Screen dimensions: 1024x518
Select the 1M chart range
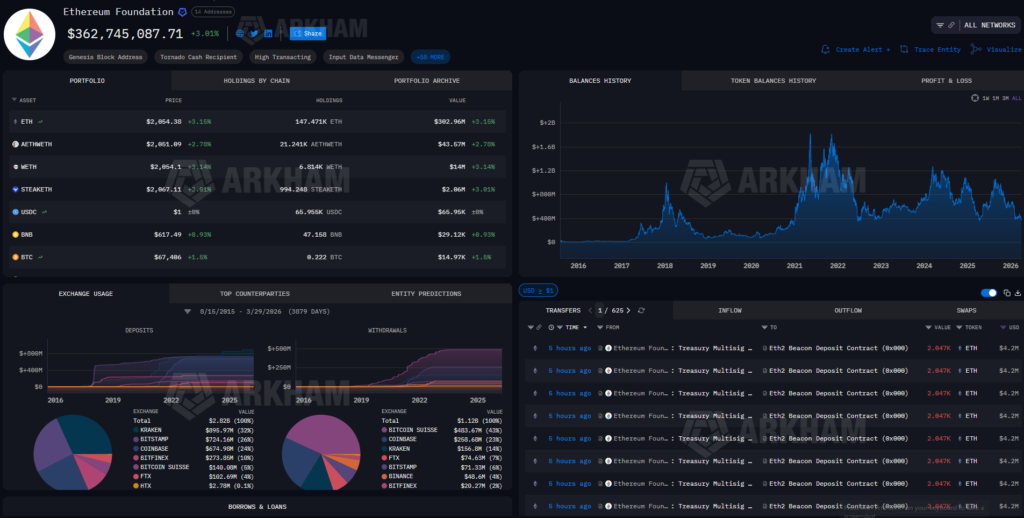pyautogui.click(x=996, y=98)
